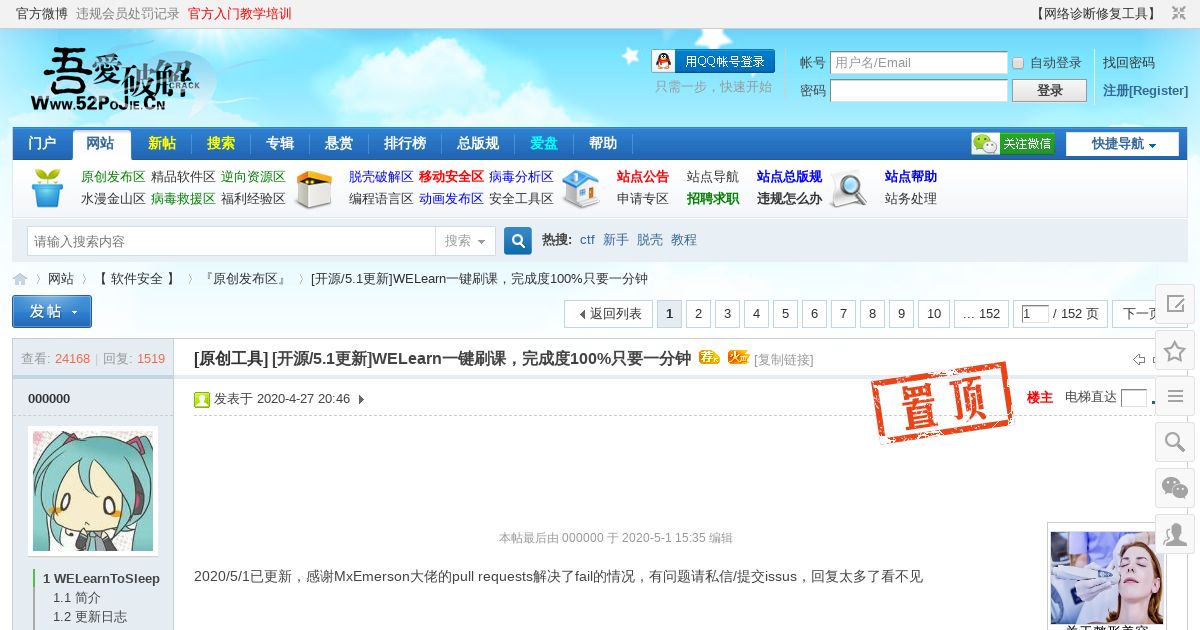Click hot search term ctf
The width and height of the screenshot is (1200, 630).
(x=587, y=240)
